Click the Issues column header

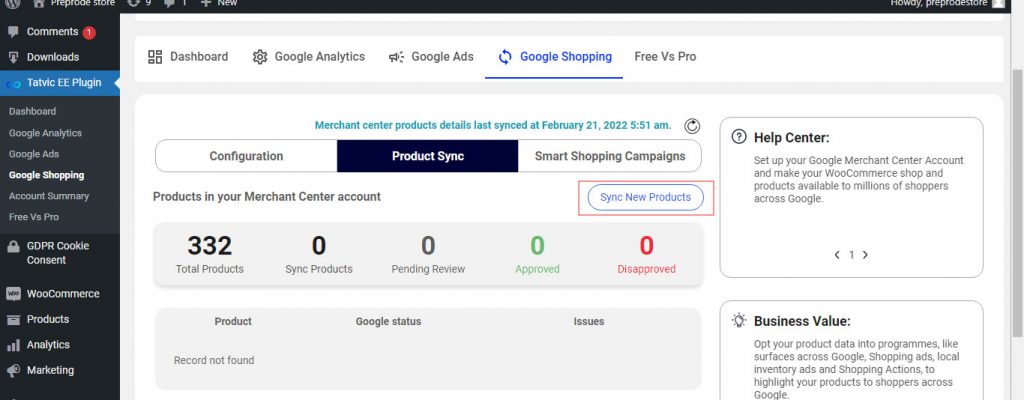point(589,322)
